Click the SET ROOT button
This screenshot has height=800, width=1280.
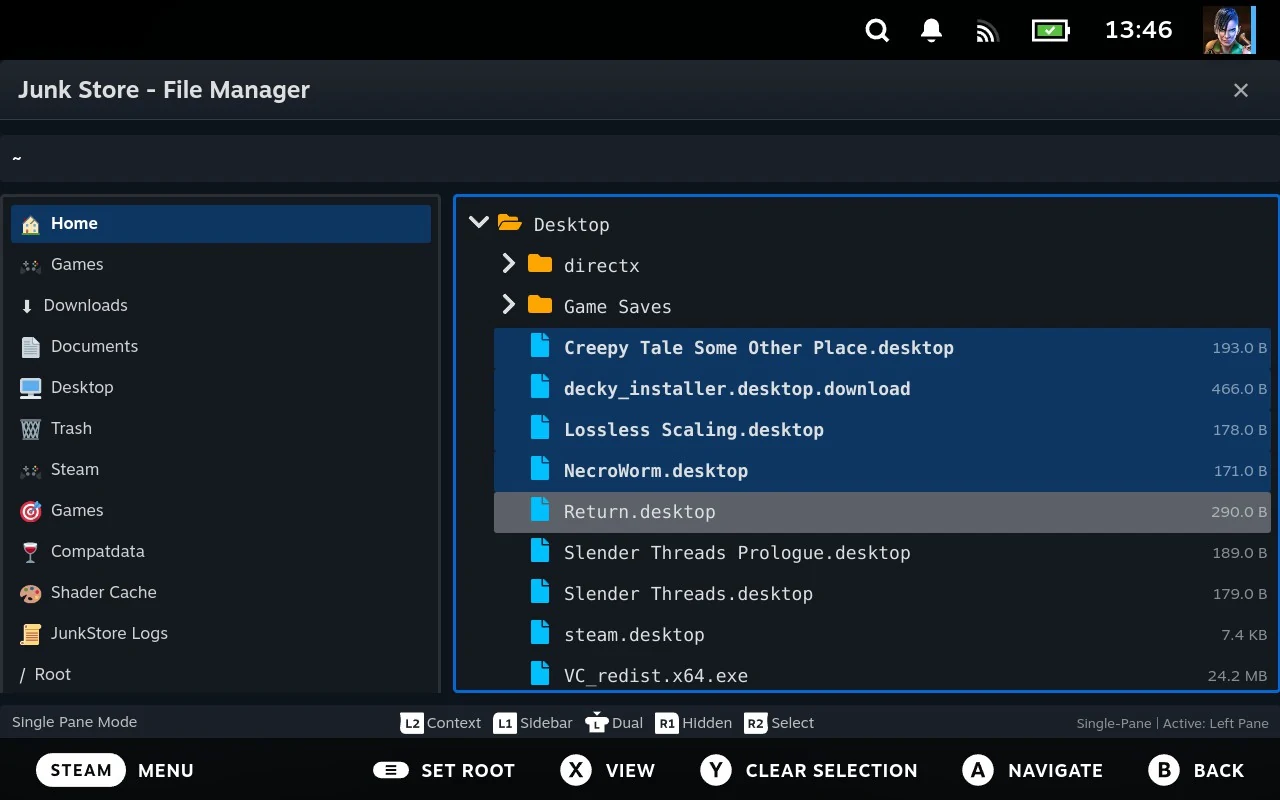point(444,770)
